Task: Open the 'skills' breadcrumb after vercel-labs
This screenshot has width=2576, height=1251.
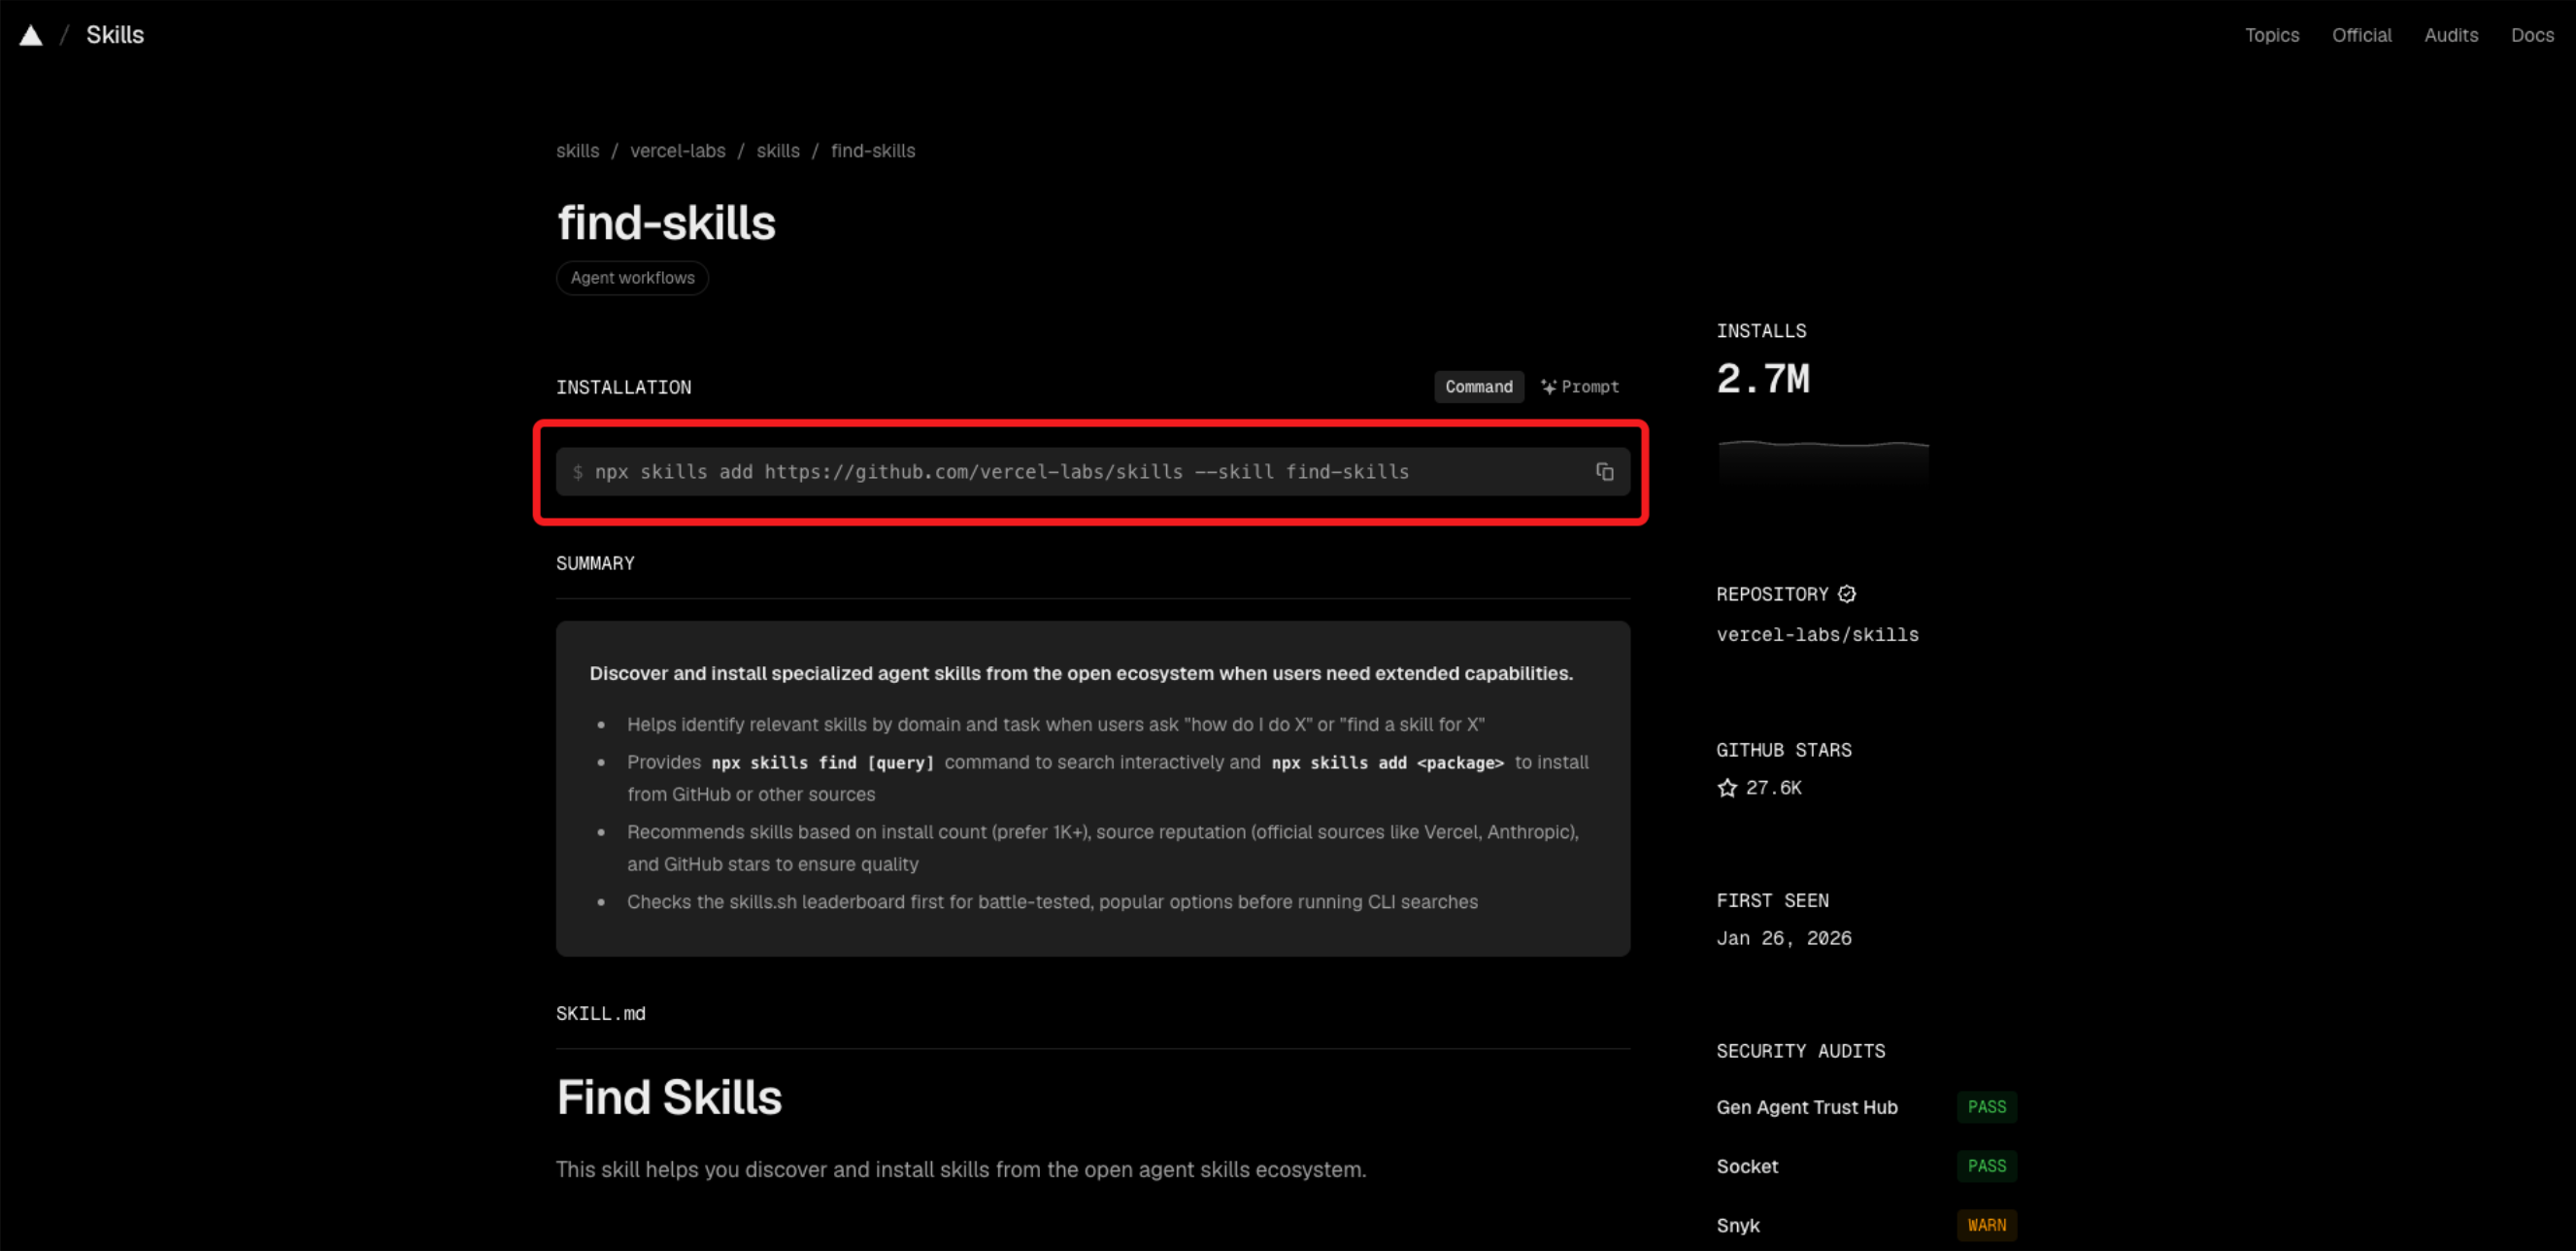Action: click(777, 151)
